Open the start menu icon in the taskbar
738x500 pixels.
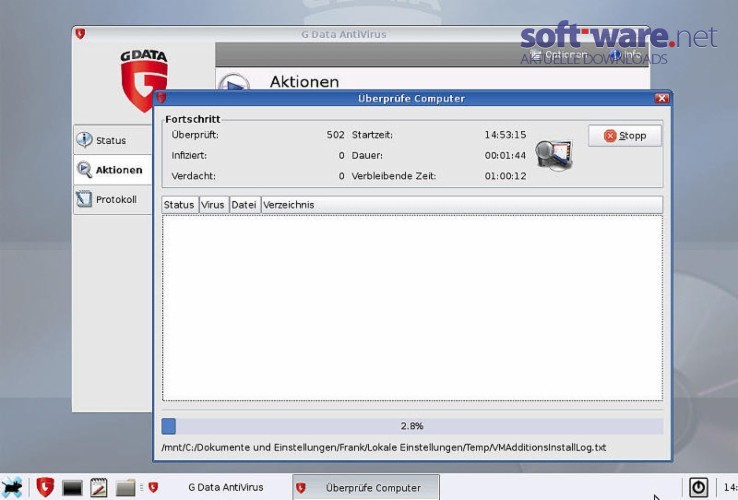coord(12,487)
